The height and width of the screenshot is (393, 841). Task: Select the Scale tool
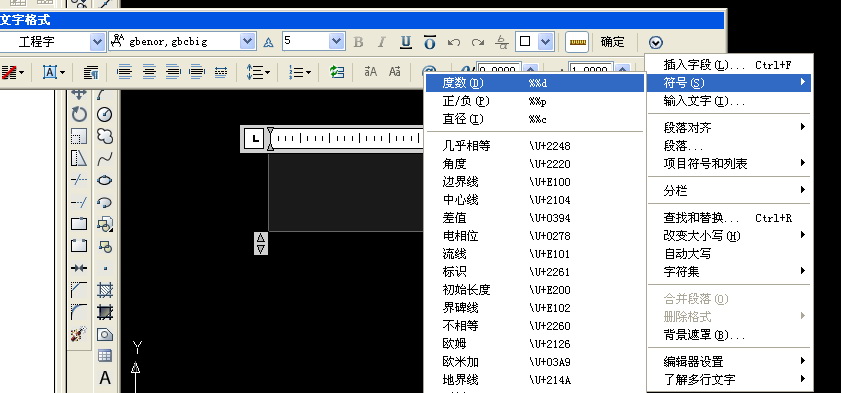[79, 136]
